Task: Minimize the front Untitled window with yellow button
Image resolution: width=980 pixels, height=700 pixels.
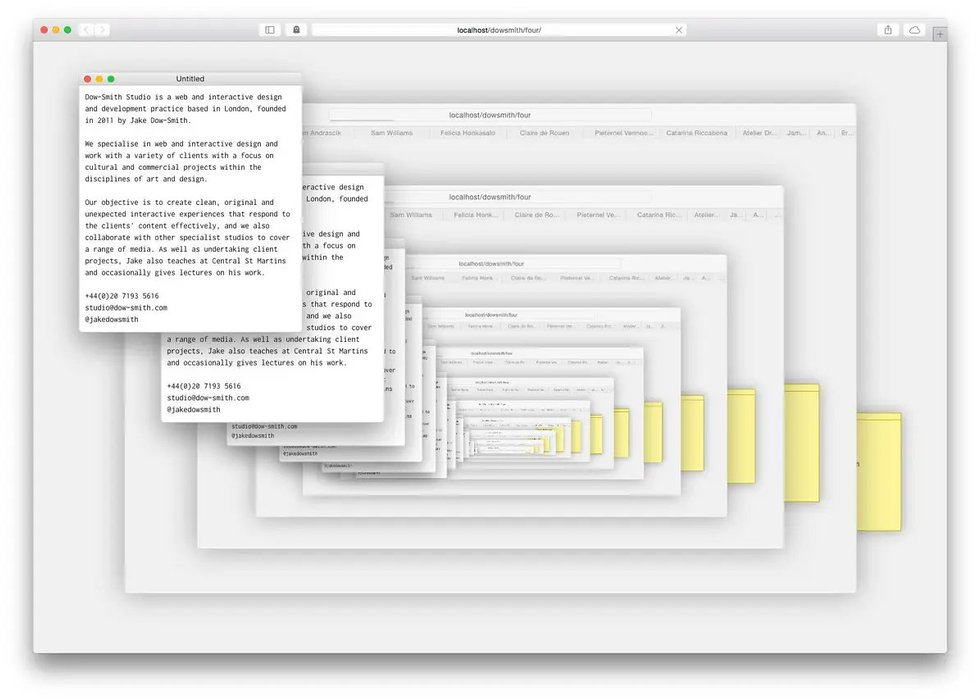Action: pyautogui.click(x=99, y=79)
